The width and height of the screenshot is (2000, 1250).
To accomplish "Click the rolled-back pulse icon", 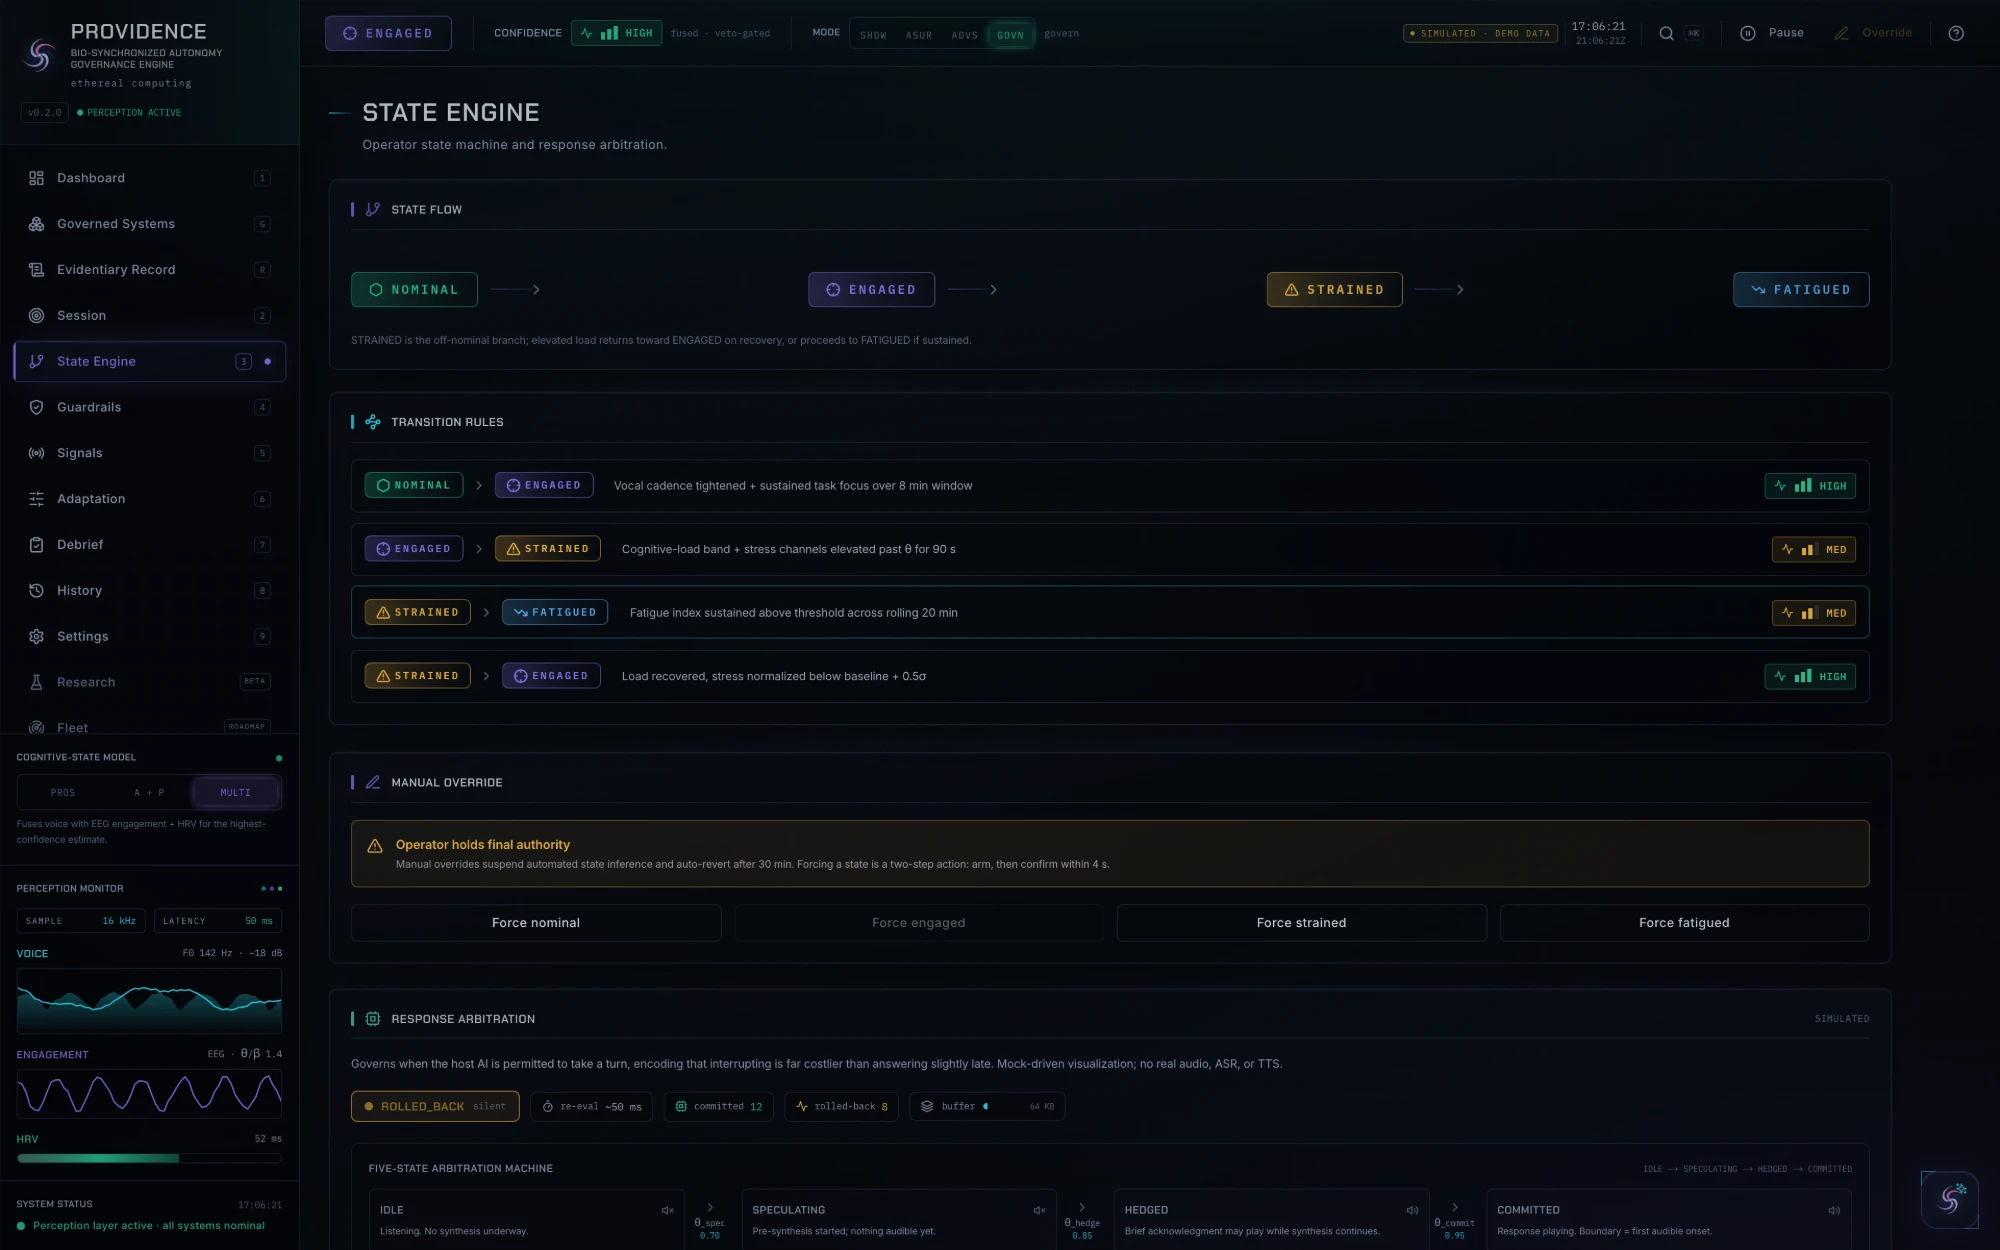I will [802, 1106].
